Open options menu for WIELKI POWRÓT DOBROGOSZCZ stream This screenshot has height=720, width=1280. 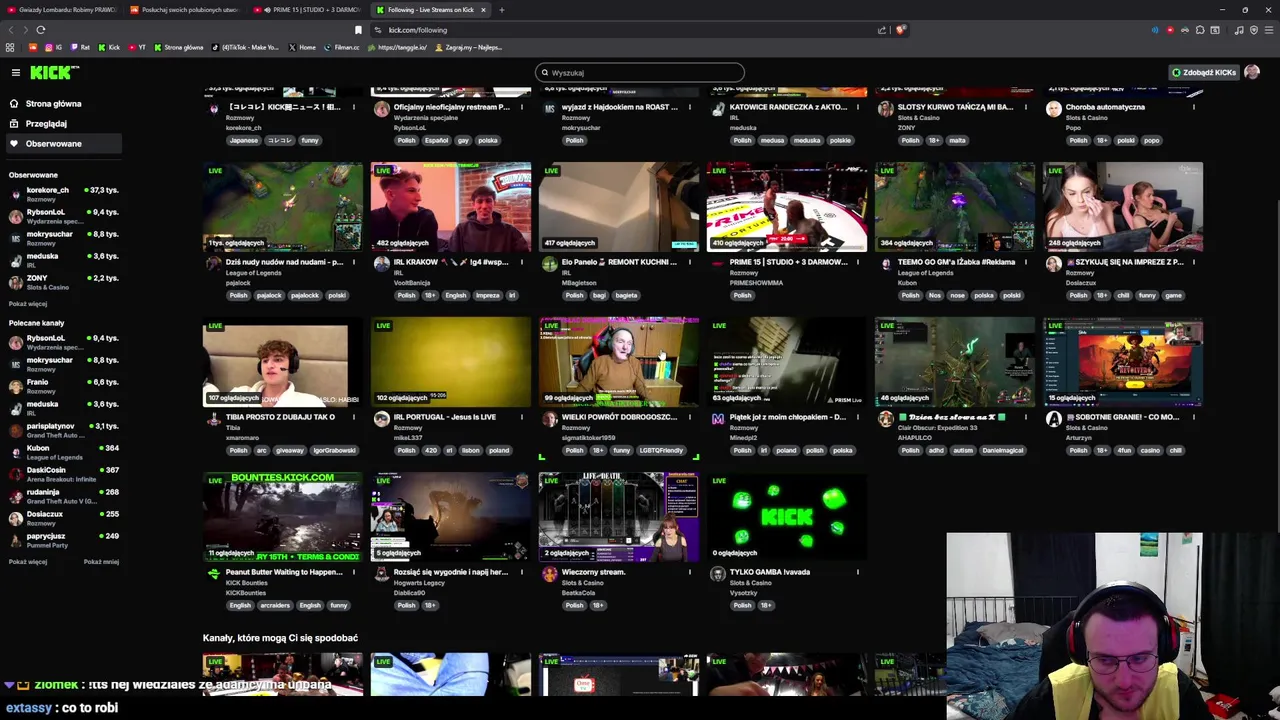tap(689, 417)
